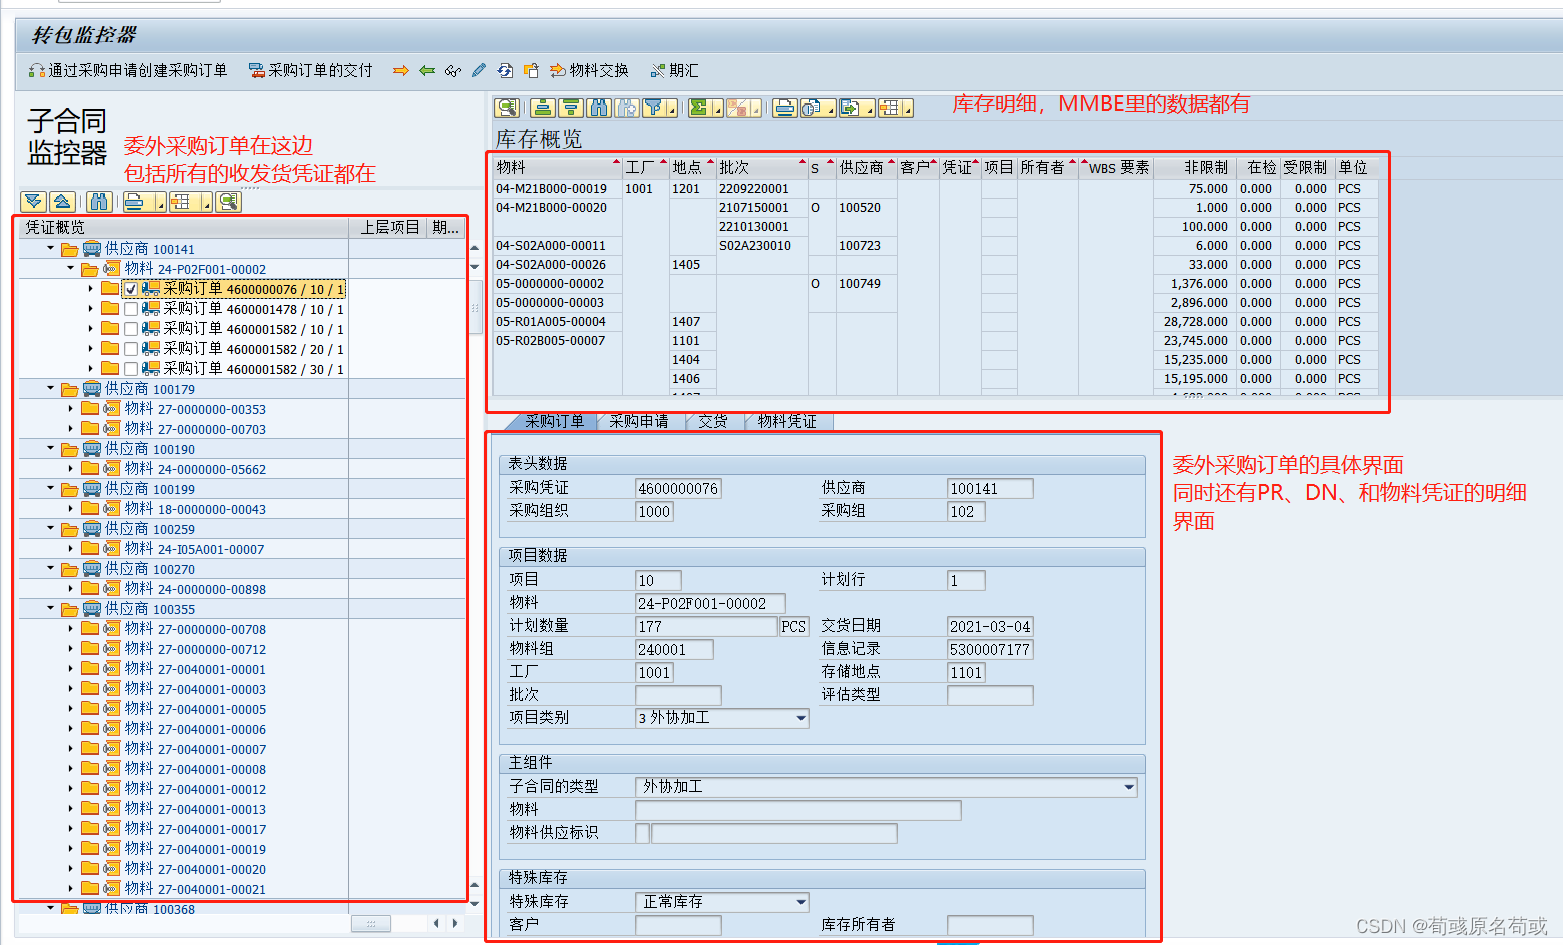Collapse the 供应商 100355 node

51,608
